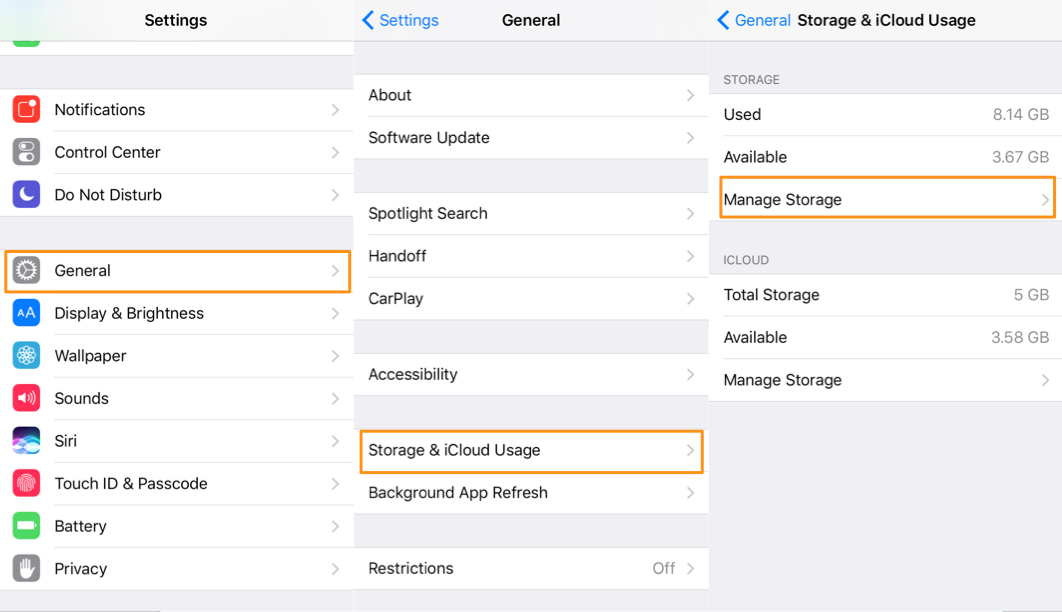This screenshot has width=1062, height=612.
Task: Go back to General from Storage screen
Action: (x=755, y=20)
